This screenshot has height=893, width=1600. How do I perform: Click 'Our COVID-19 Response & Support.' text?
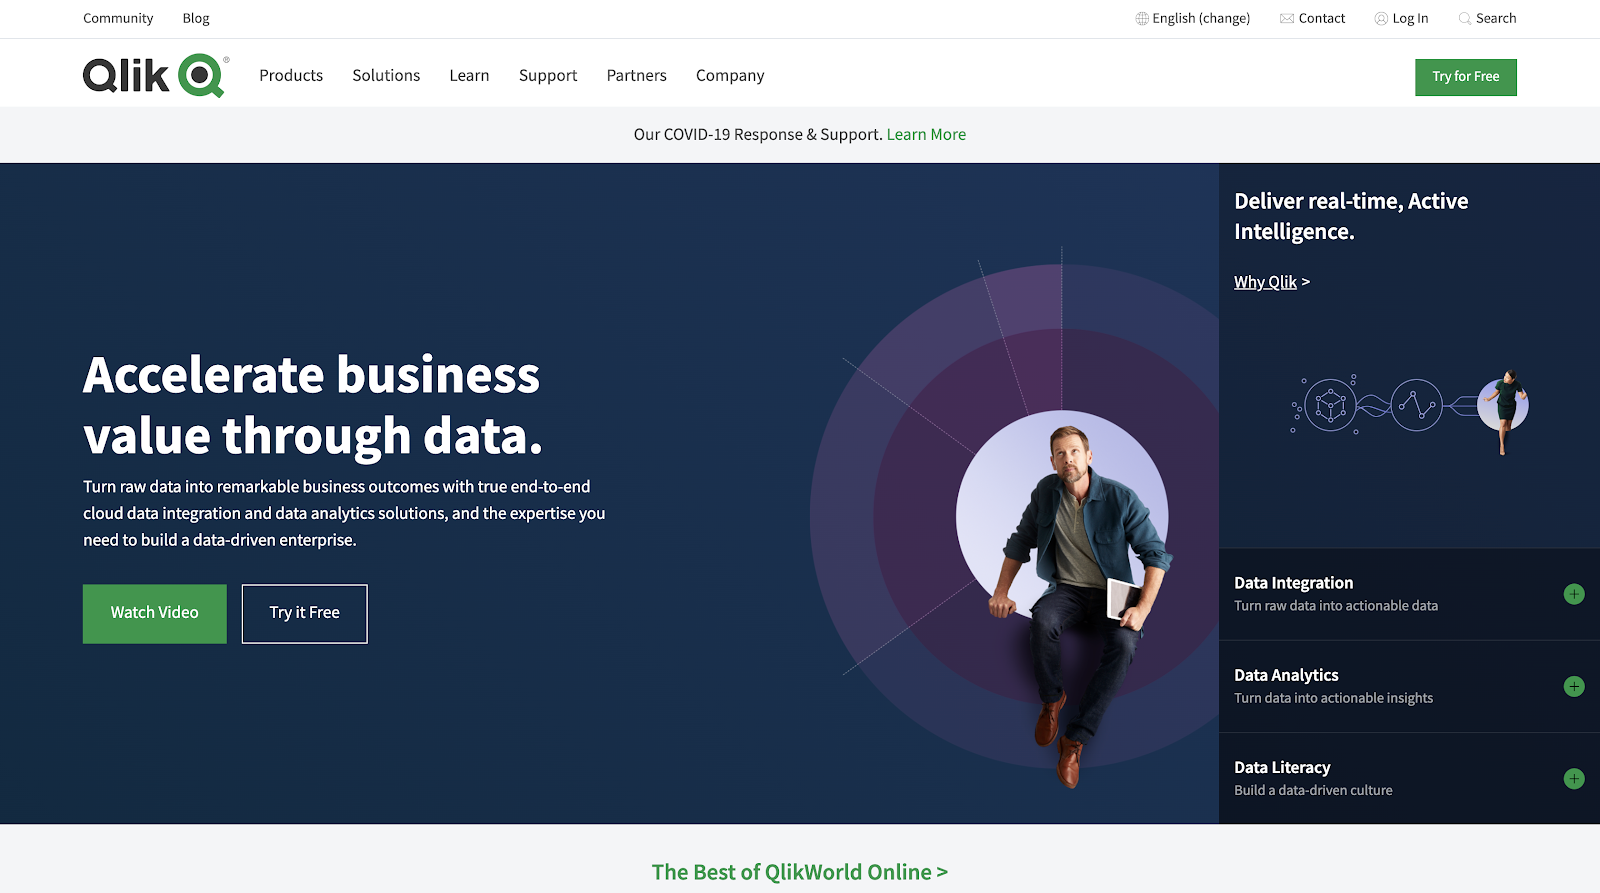pos(758,134)
